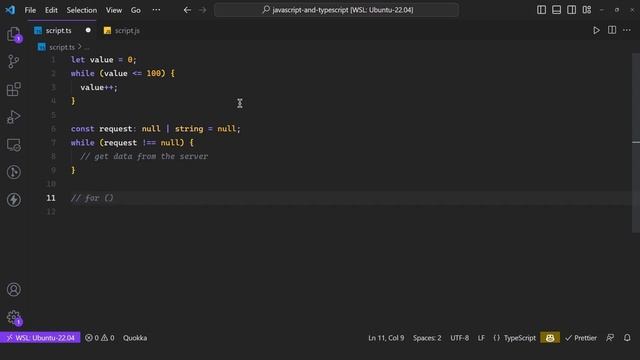Go forward with the right arrow
The image size is (640, 360).
coord(202,10)
